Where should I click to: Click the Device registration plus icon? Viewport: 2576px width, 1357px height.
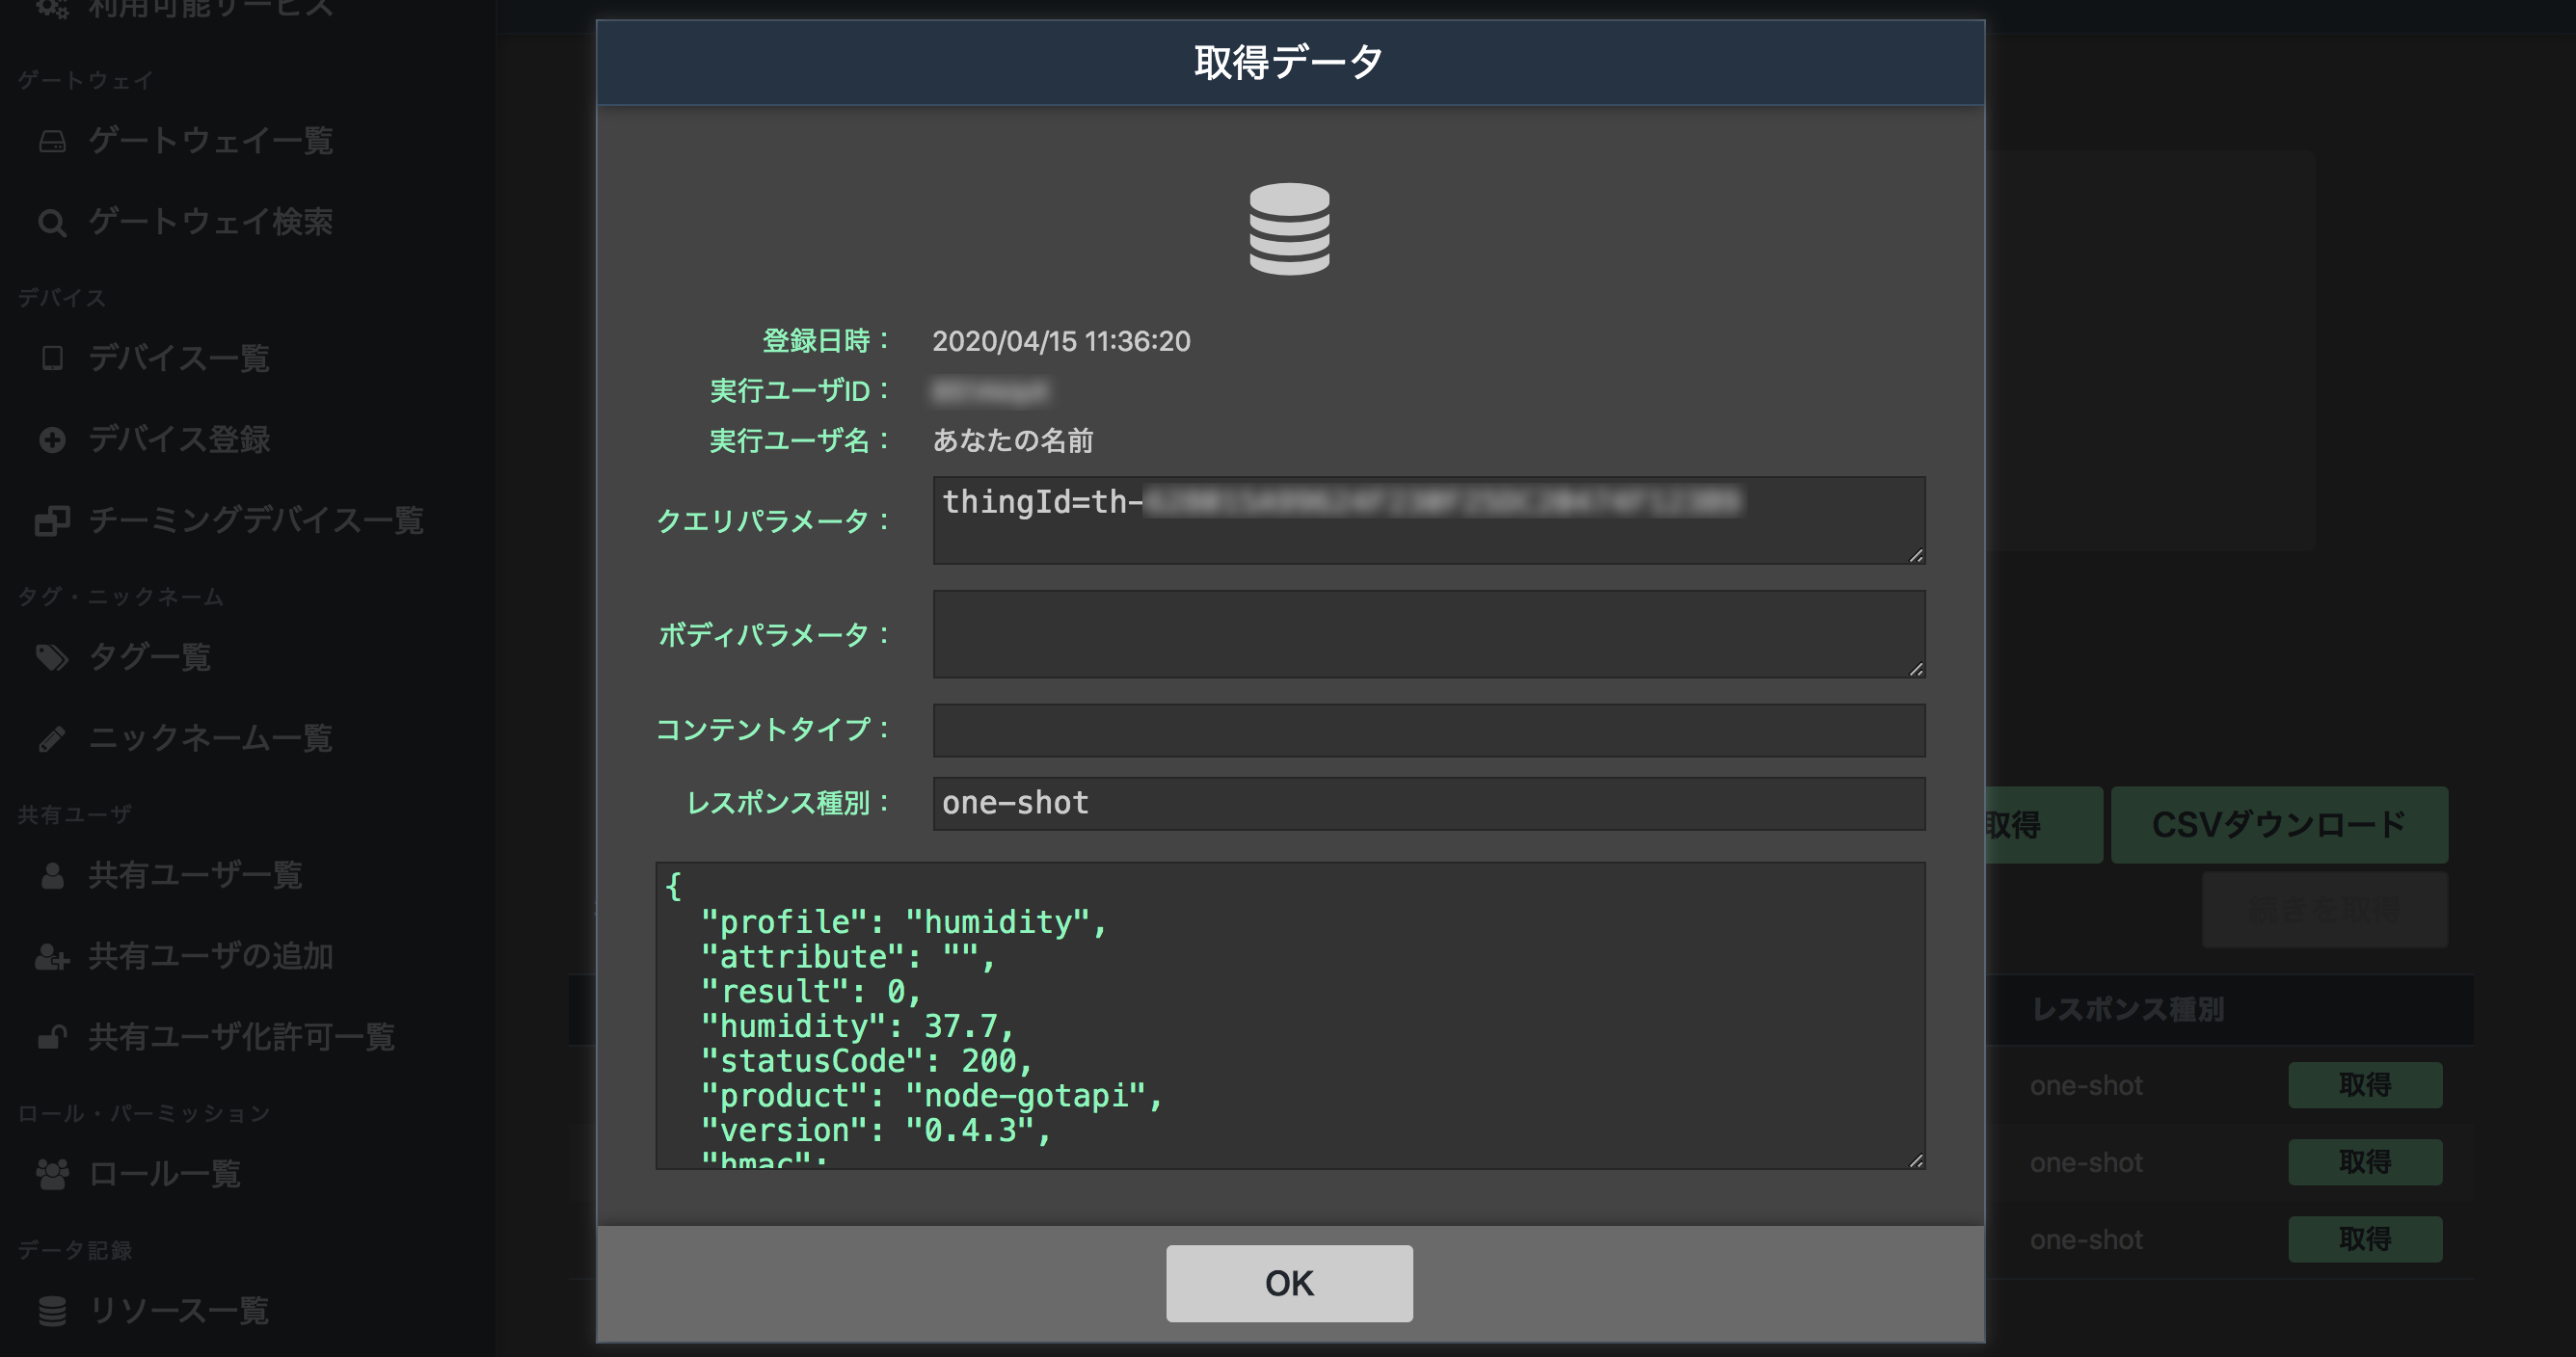click(52, 439)
